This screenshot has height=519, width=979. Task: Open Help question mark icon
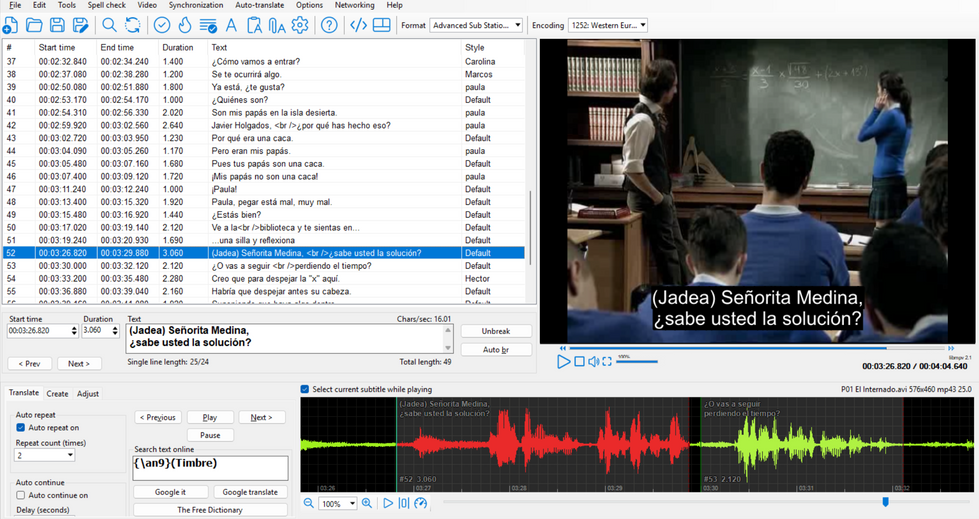pos(329,26)
